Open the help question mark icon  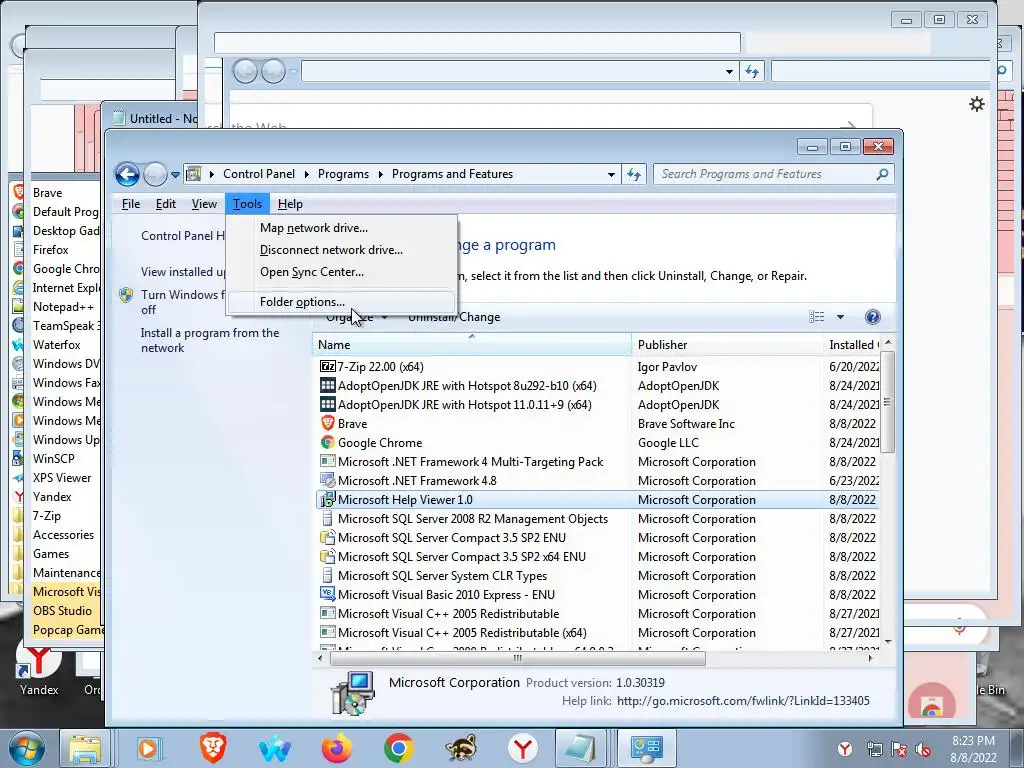pyautogui.click(x=872, y=317)
